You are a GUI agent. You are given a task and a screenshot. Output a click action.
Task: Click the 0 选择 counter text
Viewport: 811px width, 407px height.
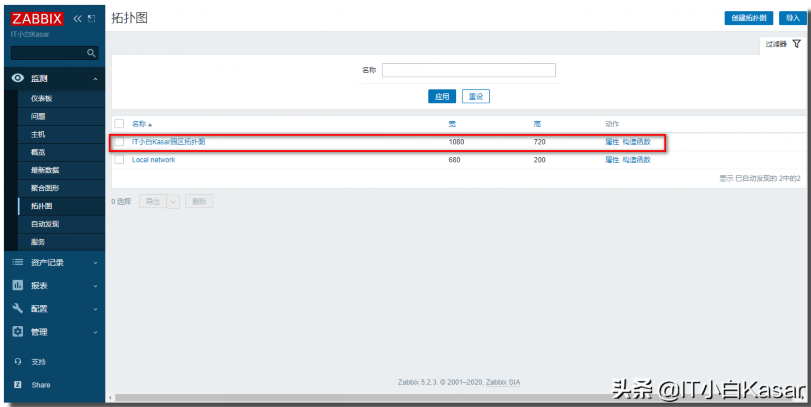(121, 202)
